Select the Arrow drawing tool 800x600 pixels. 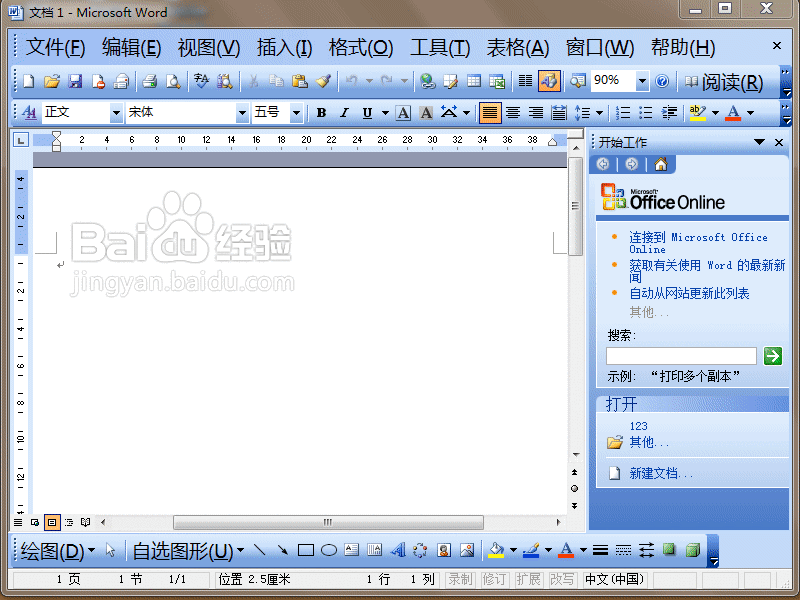282,550
